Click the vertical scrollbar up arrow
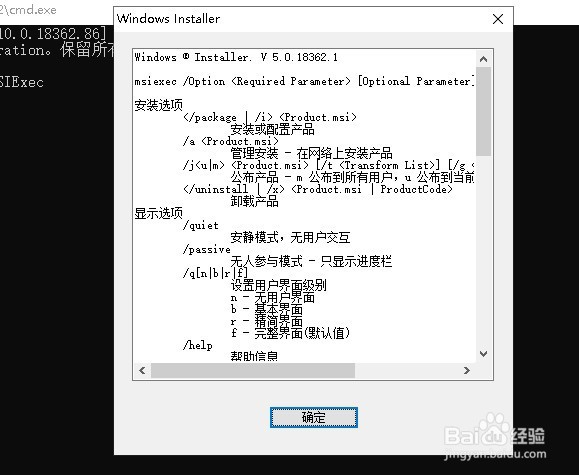Image resolution: width=579 pixels, height=475 pixels. pyautogui.click(x=483, y=59)
